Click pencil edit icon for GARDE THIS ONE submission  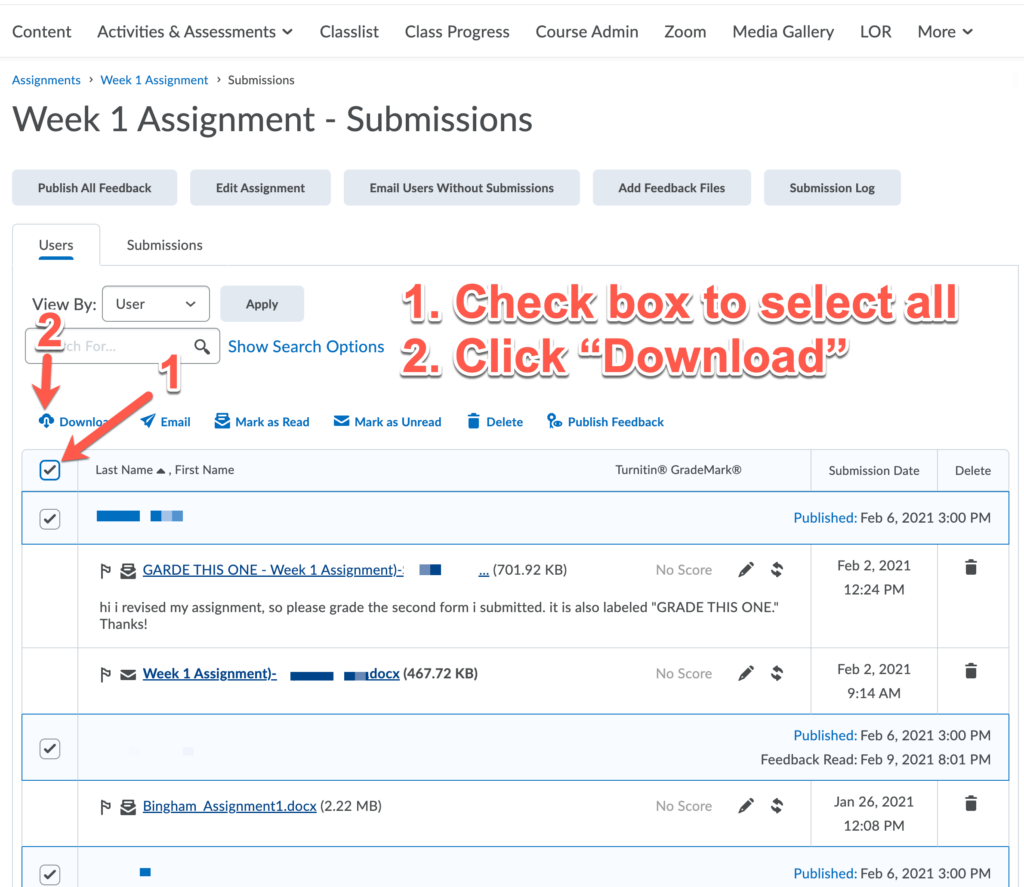746,570
